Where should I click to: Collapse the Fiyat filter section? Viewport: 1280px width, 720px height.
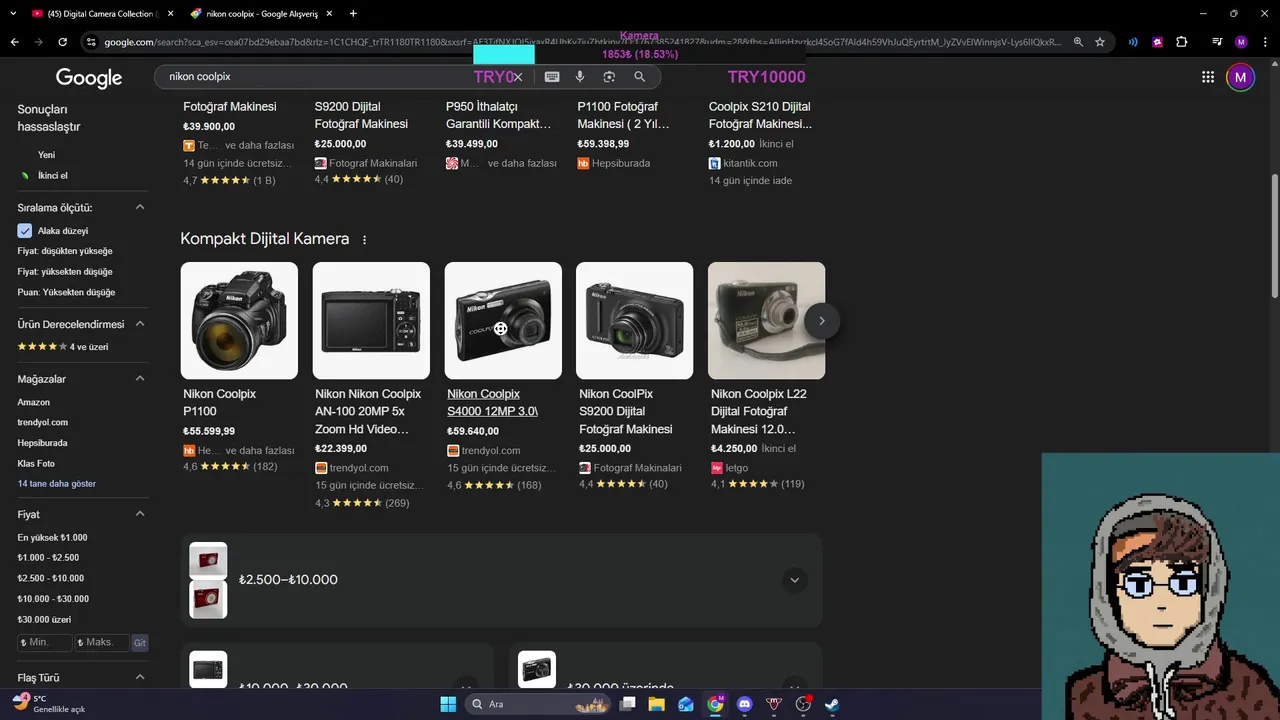coord(140,514)
